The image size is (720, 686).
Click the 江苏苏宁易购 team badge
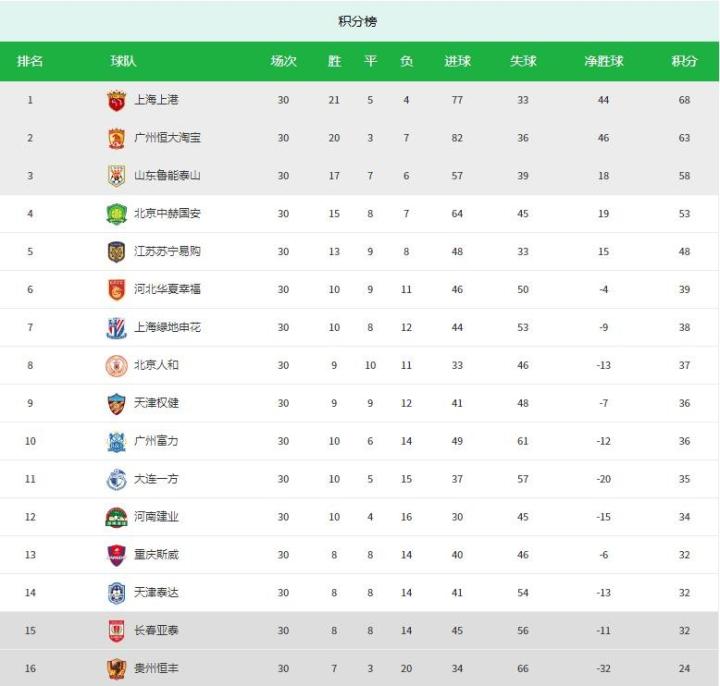click(117, 252)
